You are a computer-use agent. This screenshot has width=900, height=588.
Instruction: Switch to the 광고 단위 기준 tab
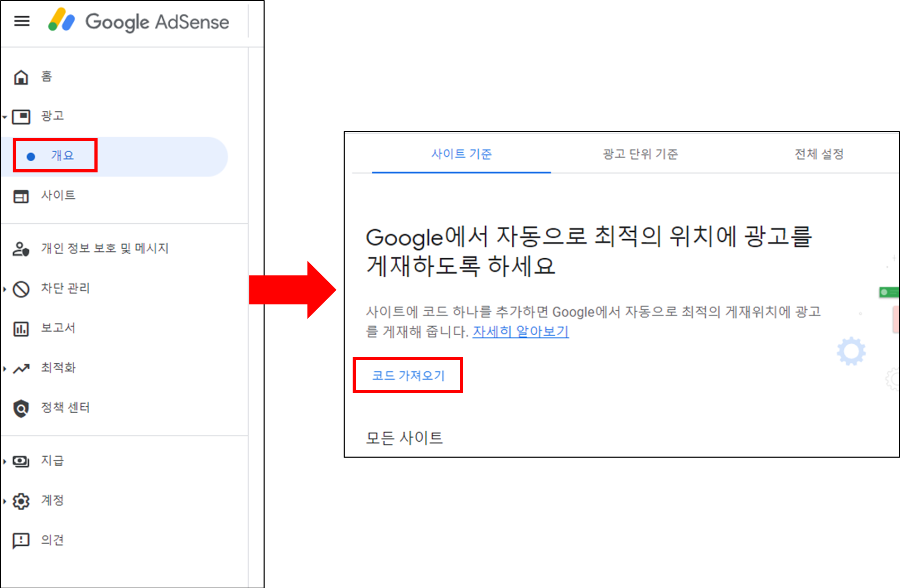pos(640,154)
